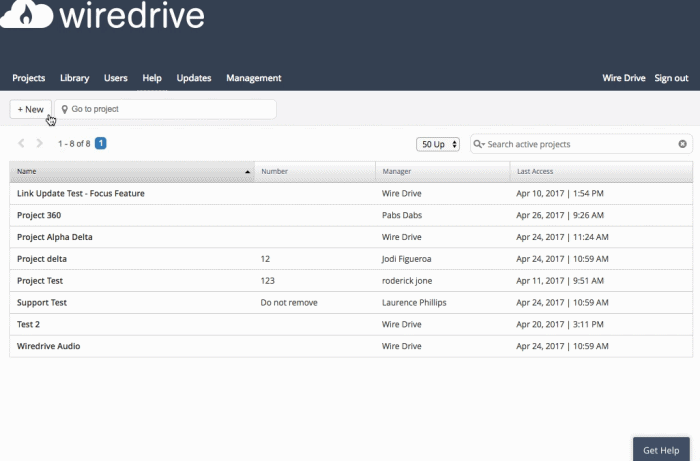The image size is (700, 461).
Task: Open the Library menu
Action: pos(75,78)
